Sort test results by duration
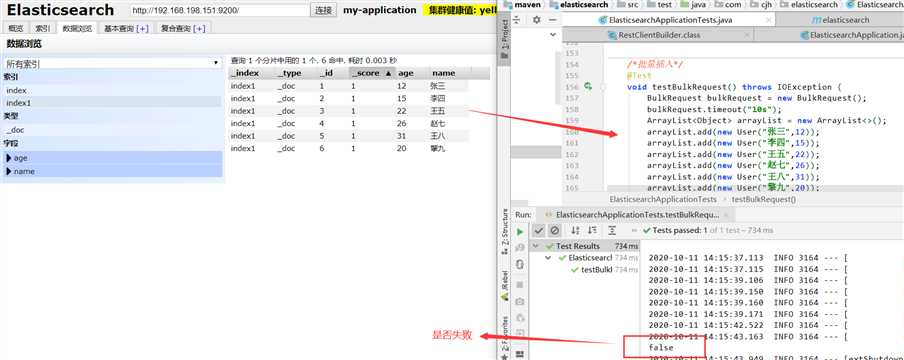904x360 pixels. tap(591, 230)
